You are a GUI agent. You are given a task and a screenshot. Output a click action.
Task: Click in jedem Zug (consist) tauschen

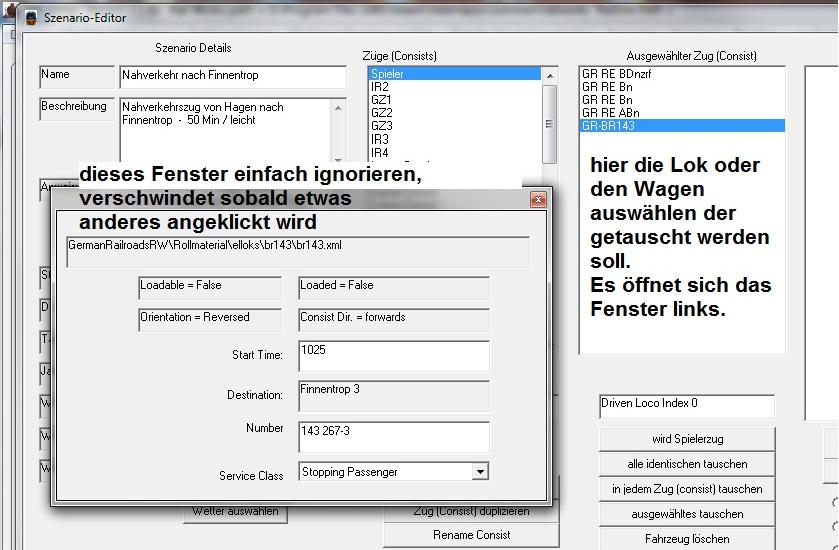click(x=687, y=489)
